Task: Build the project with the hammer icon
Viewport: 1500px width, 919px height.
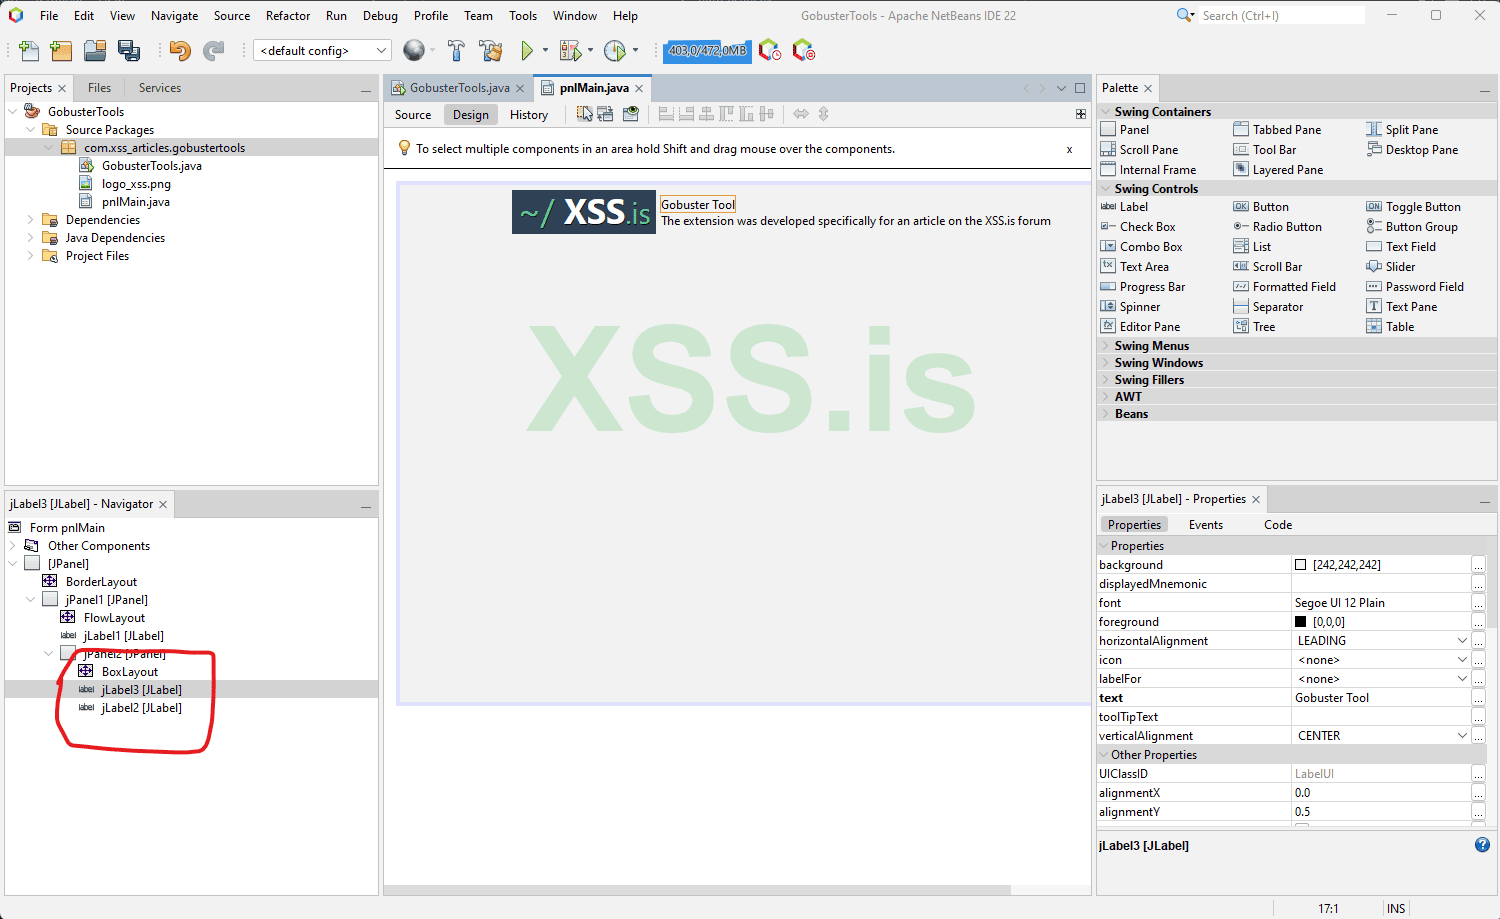Action: click(x=456, y=51)
